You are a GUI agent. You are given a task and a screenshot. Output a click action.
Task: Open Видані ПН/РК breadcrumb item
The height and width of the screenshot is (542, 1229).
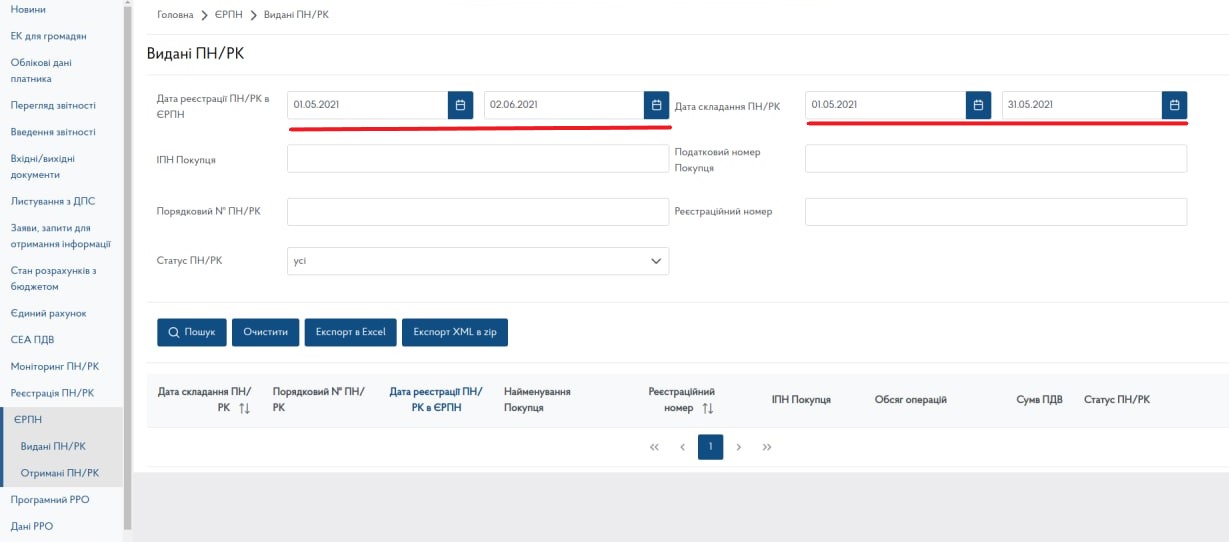tap(296, 15)
